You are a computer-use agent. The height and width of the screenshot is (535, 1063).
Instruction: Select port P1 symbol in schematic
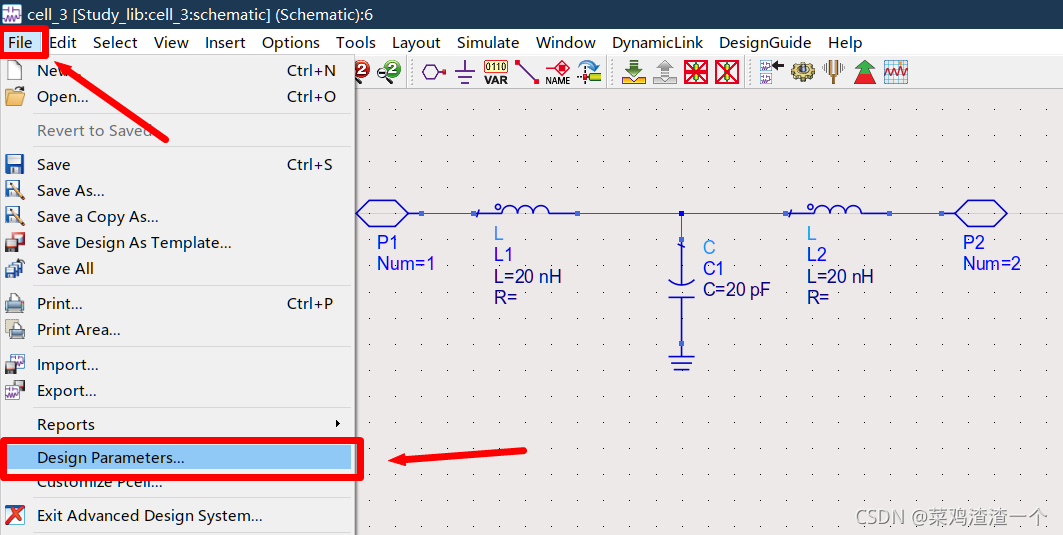click(382, 213)
